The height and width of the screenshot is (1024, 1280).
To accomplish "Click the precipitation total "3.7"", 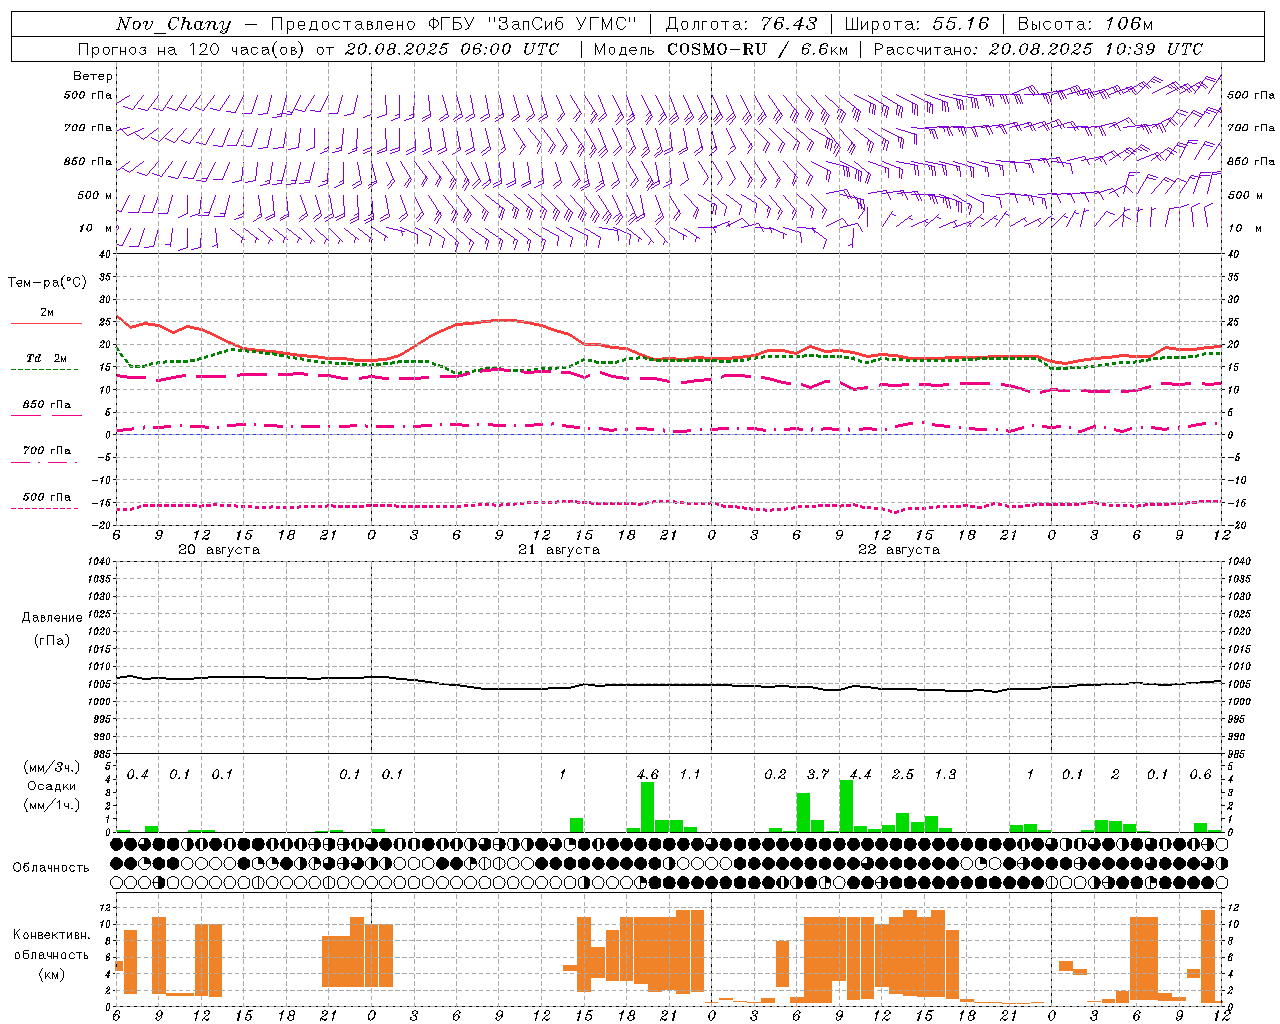I will tap(818, 774).
